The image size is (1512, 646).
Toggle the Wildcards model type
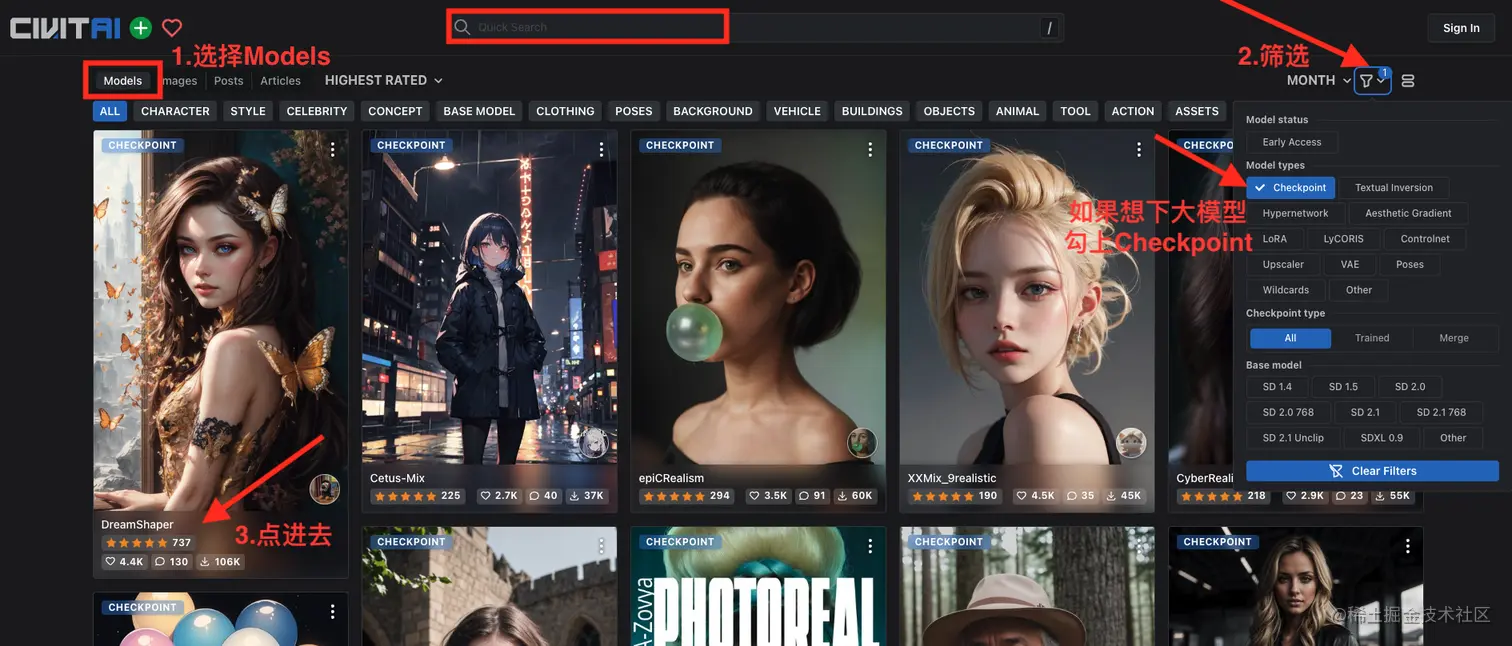click(1285, 290)
